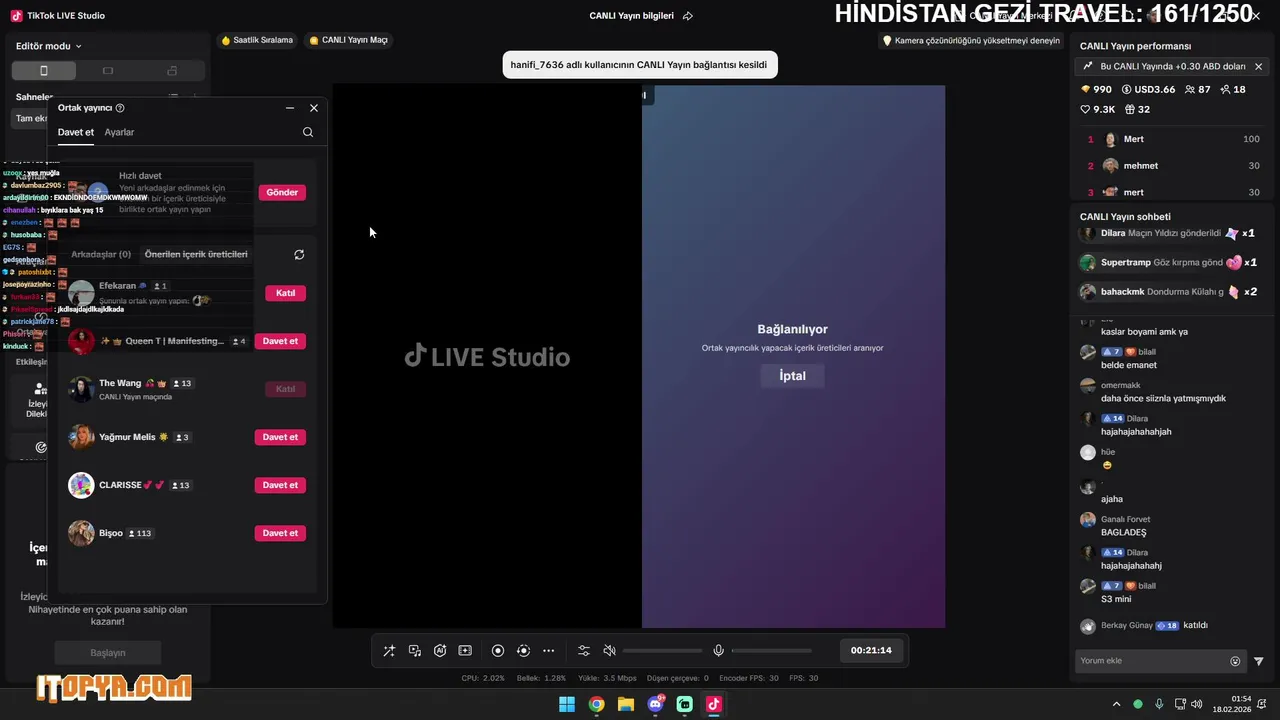
Task: Select the landscape layout mode
Action: coord(108,71)
